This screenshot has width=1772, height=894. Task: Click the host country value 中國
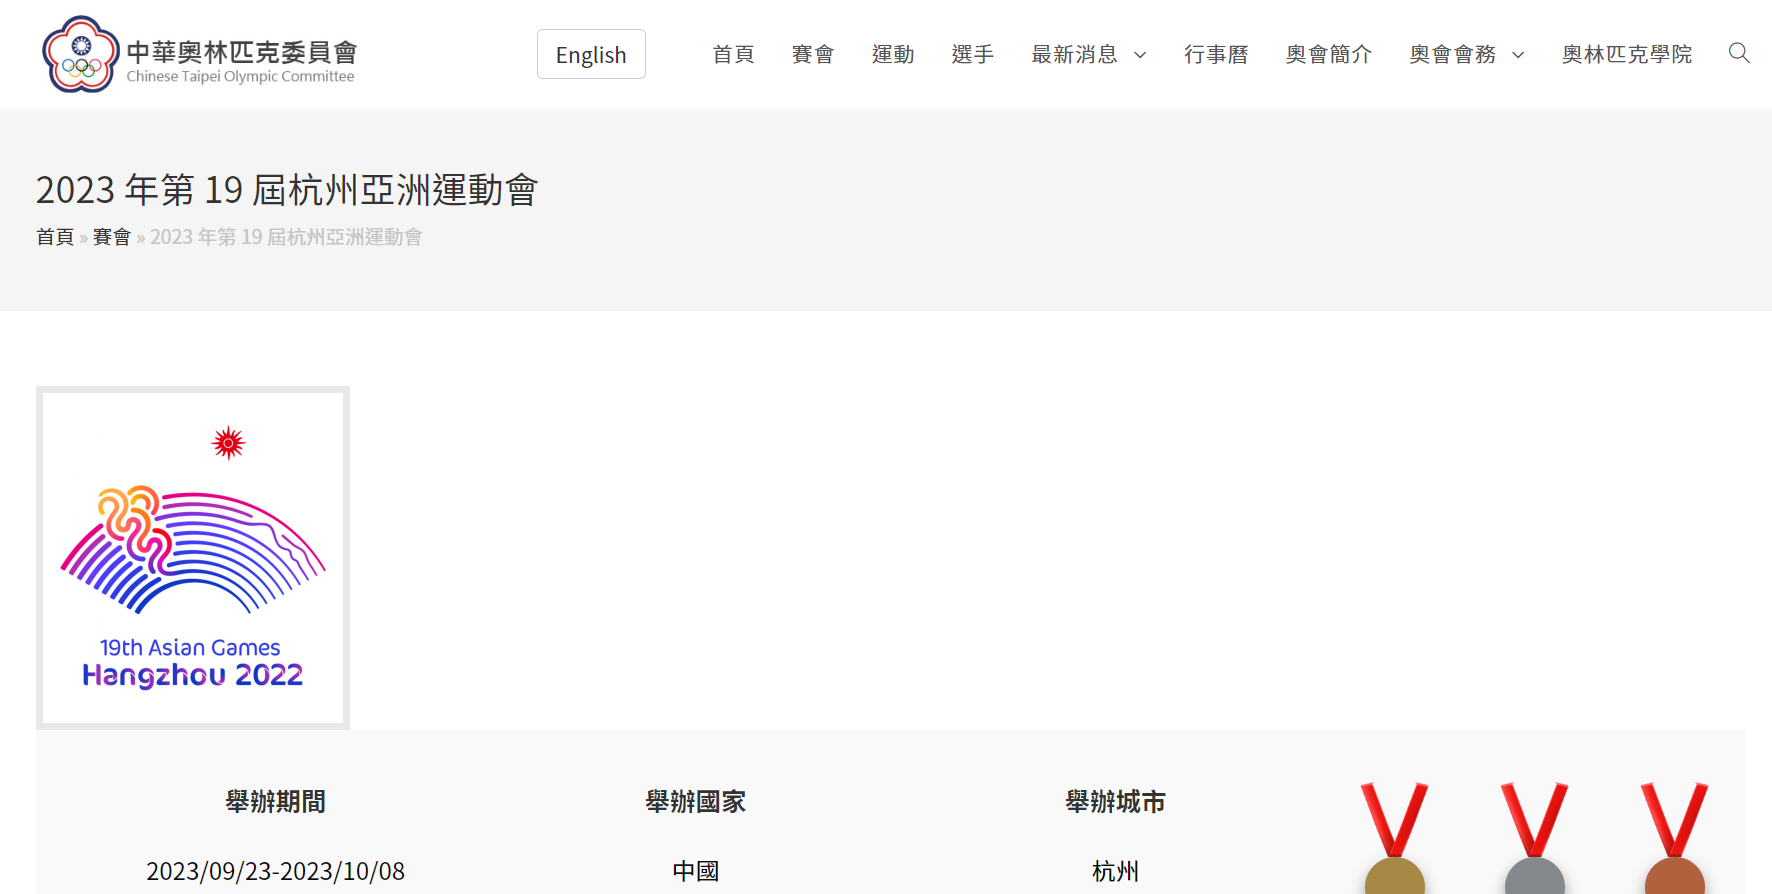pyautogui.click(x=696, y=871)
